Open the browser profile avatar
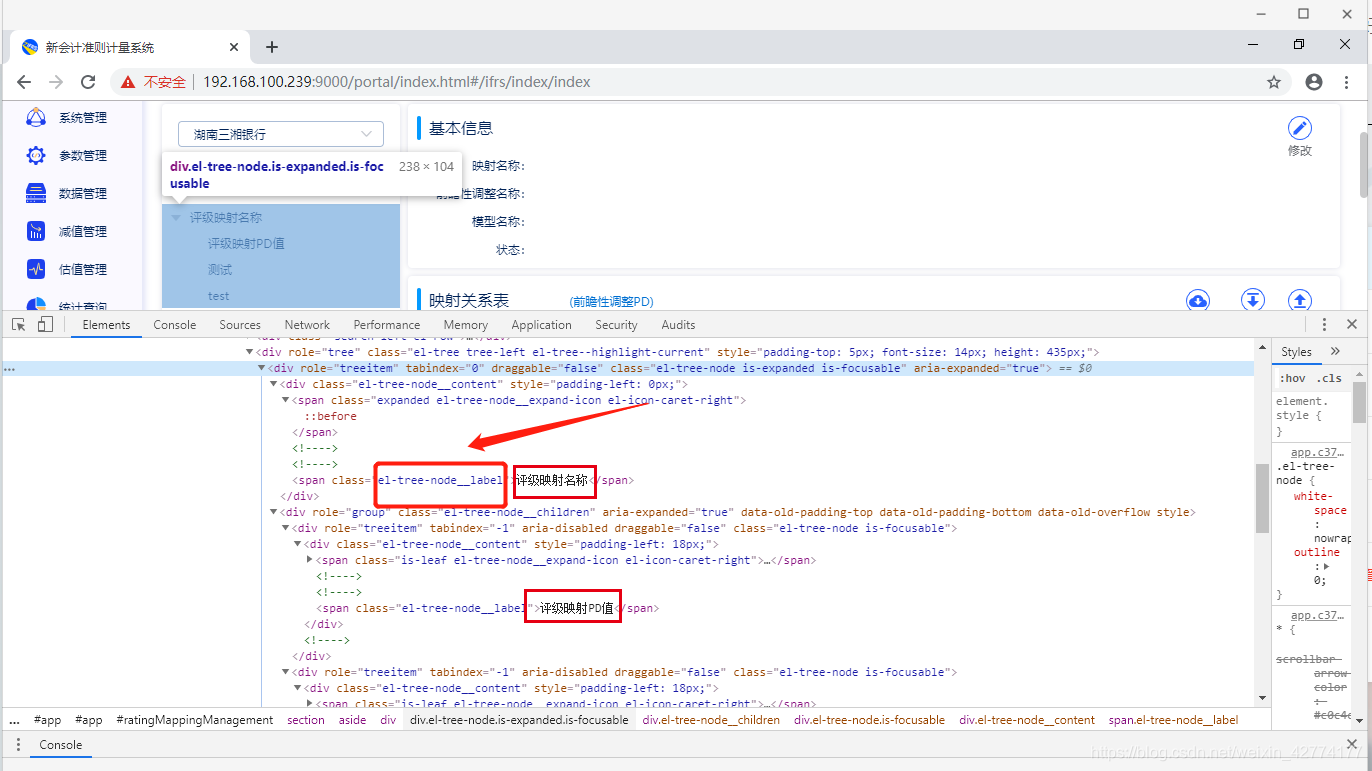Viewport: 1372px width, 771px height. pos(1314,82)
